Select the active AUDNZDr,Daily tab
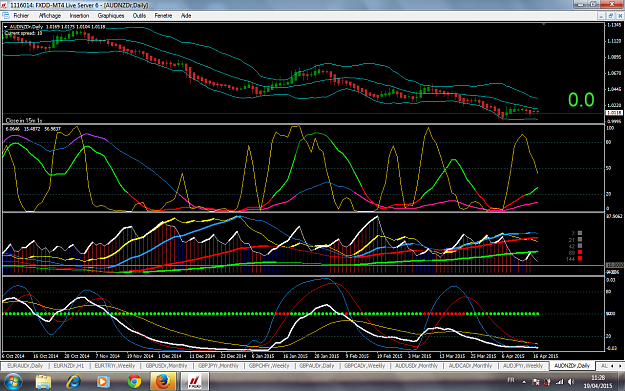The image size is (625, 391). (572, 365)
